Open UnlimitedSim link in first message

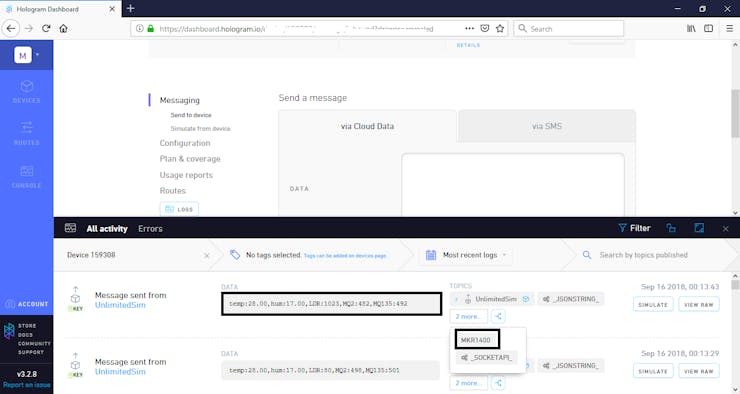click(120, 305)
